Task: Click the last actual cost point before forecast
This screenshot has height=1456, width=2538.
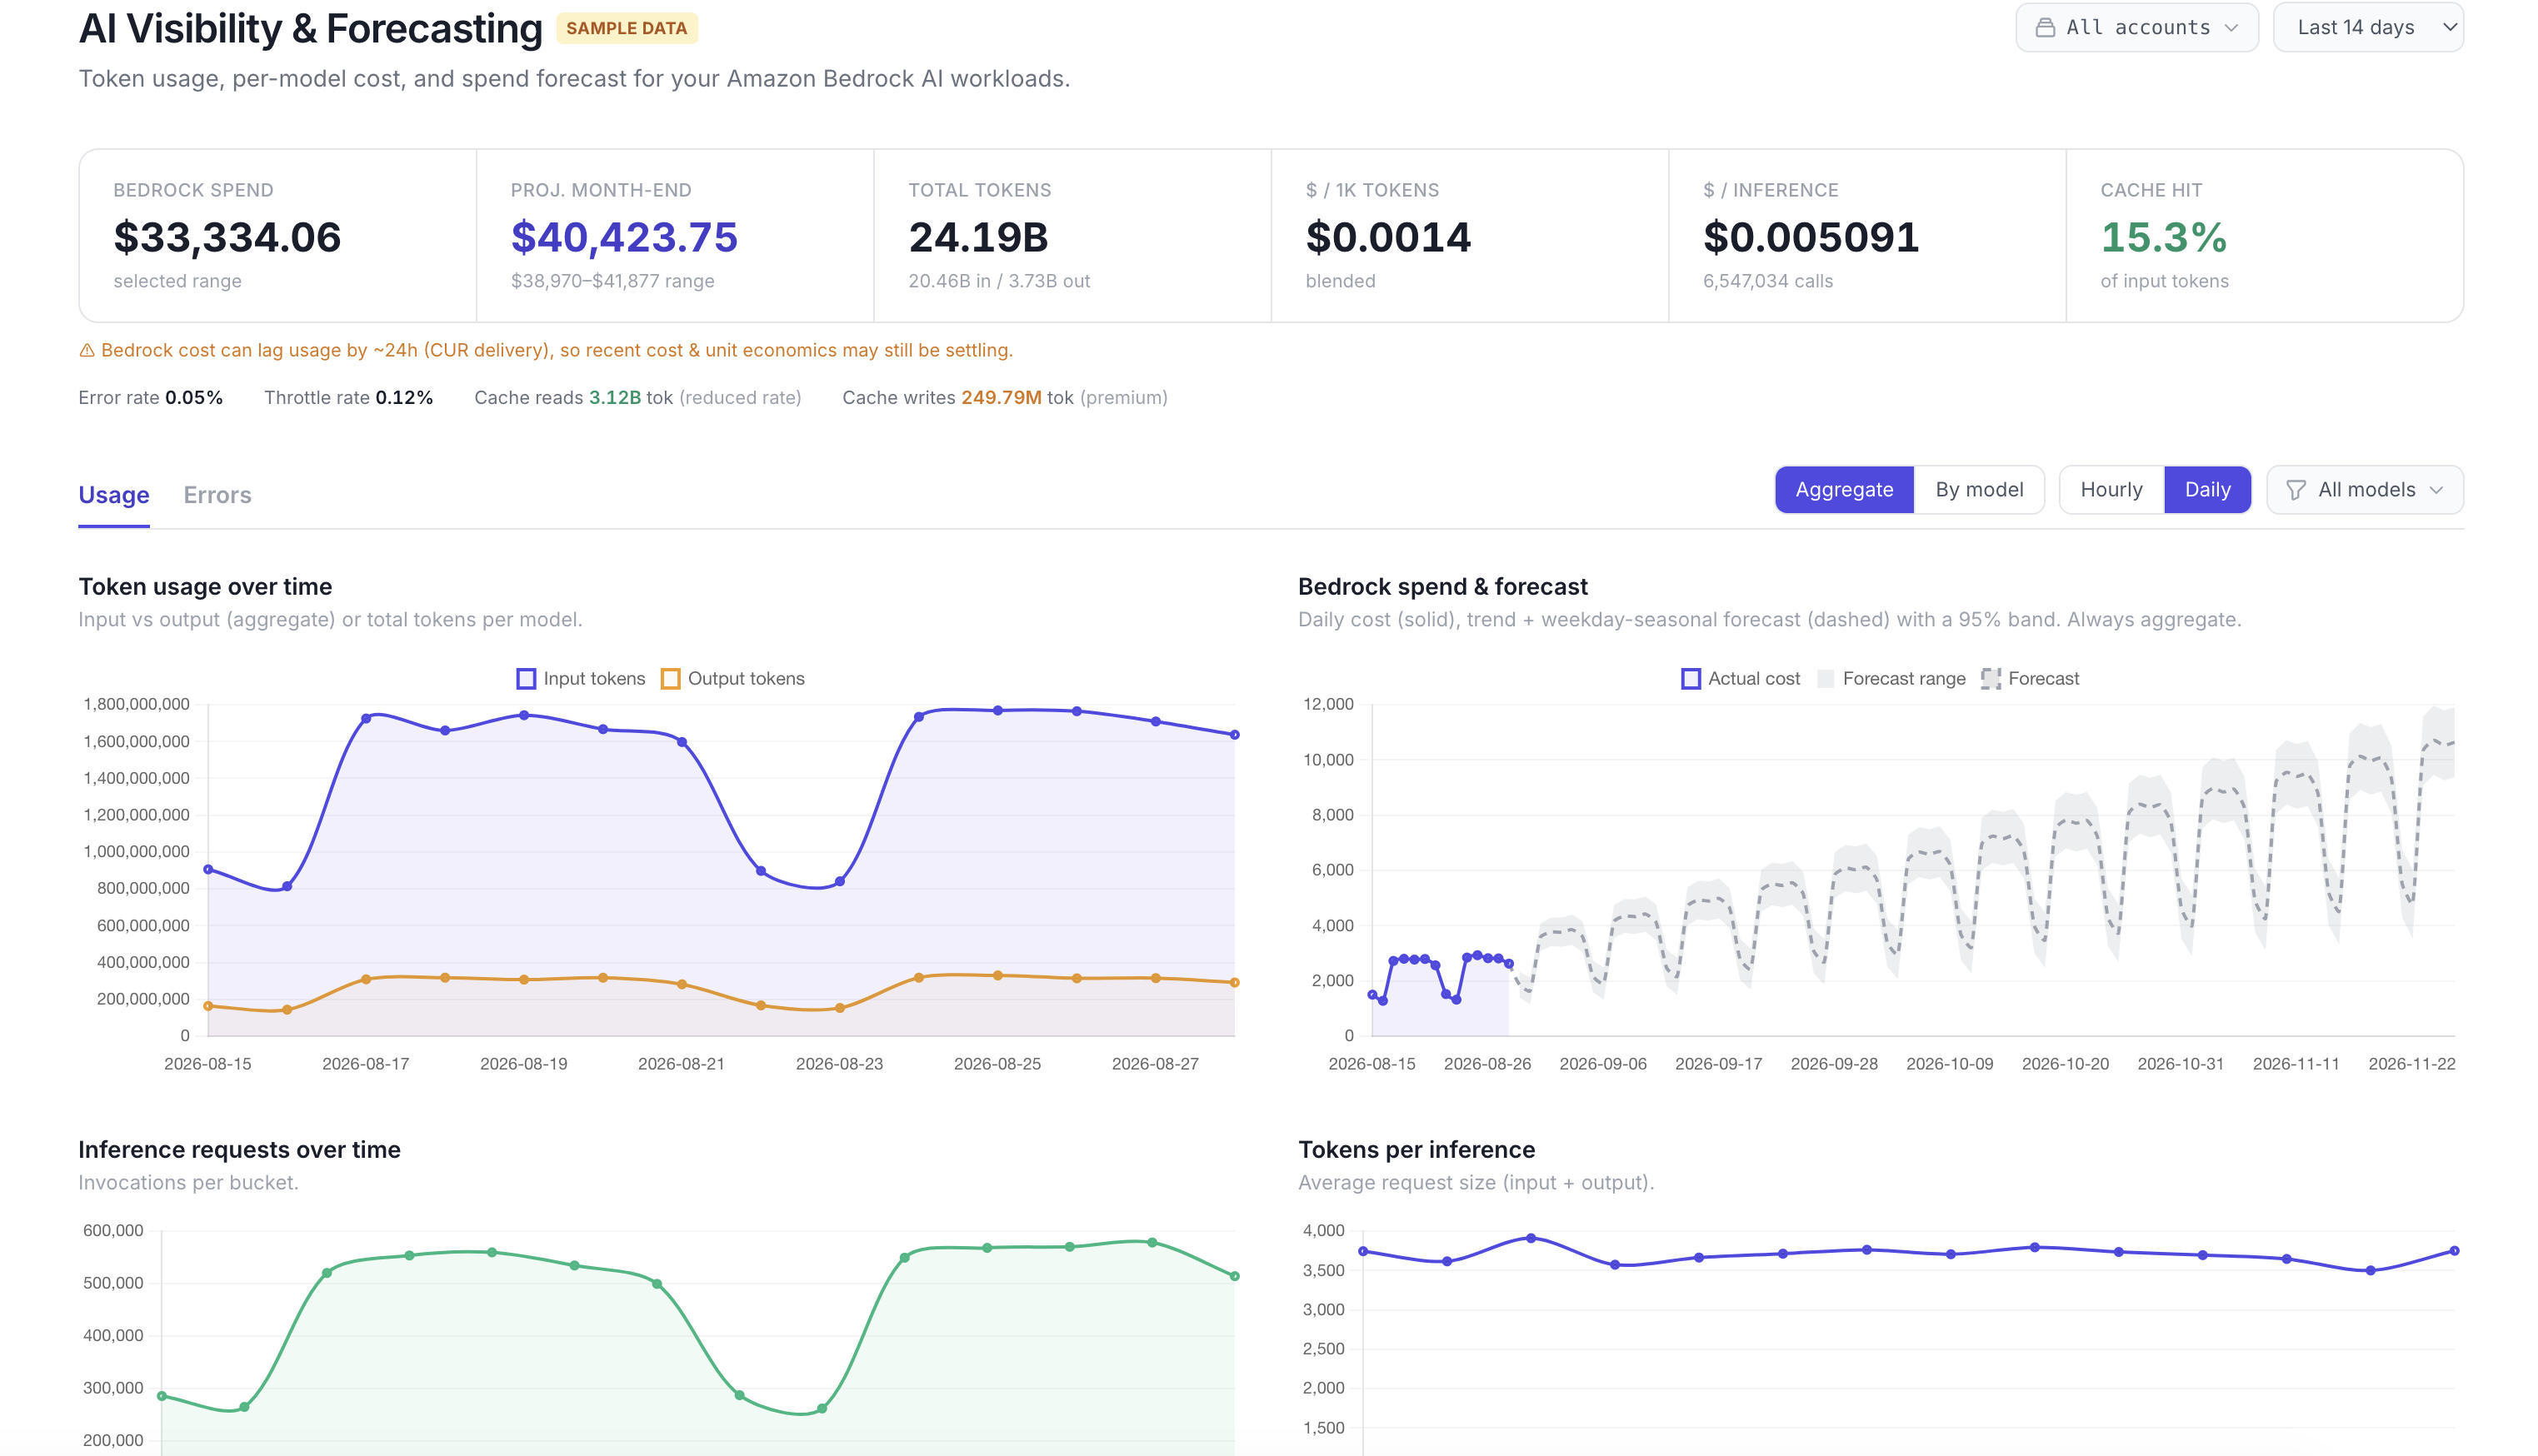Action: pyautogui.click(x=1508, y=964)
